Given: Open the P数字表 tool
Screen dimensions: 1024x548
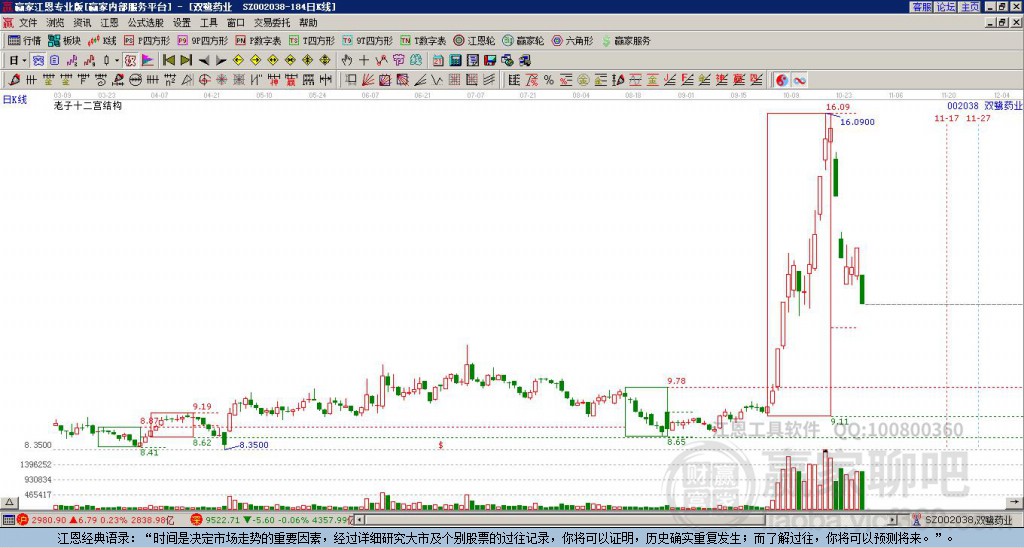Looking at the screenshot, I should point(258,40).
